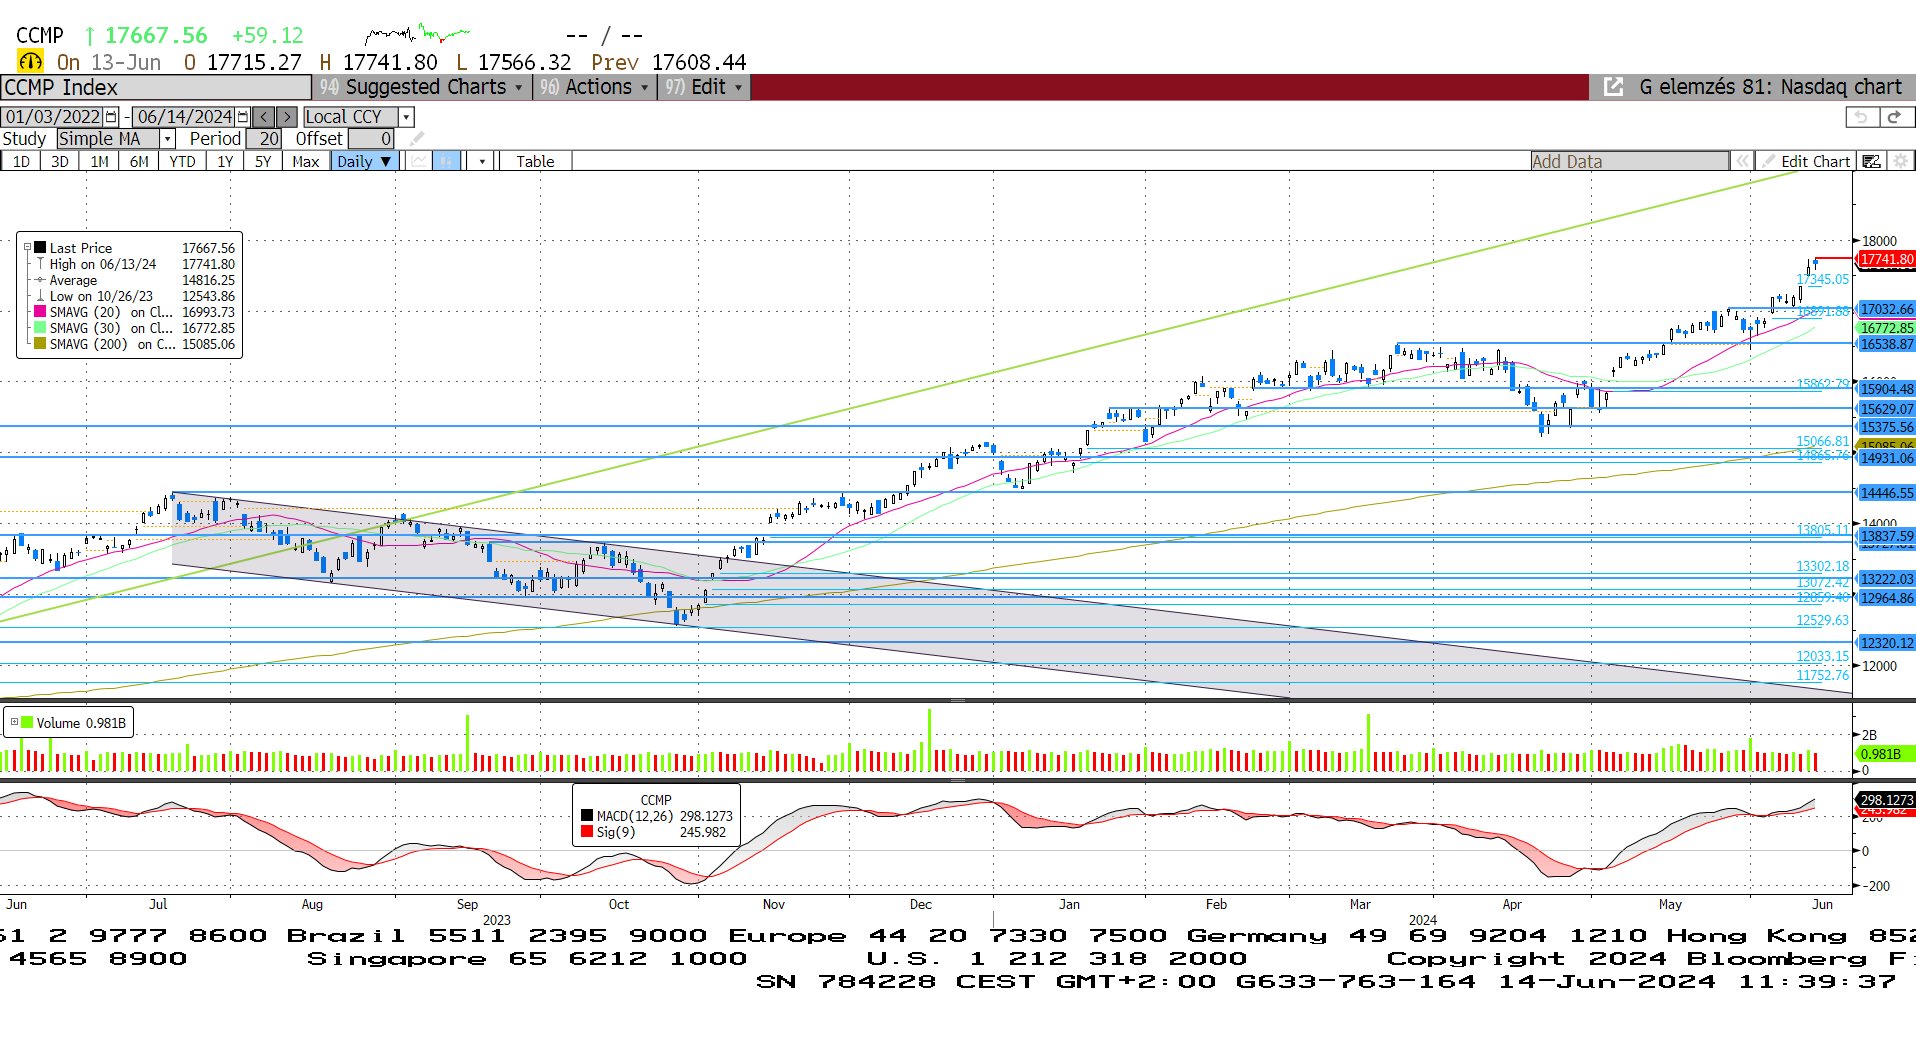The width and height of the screenshot is (1916, 1037).
Task: Click the redo arrow button
Action: [x=1894, y=117]
